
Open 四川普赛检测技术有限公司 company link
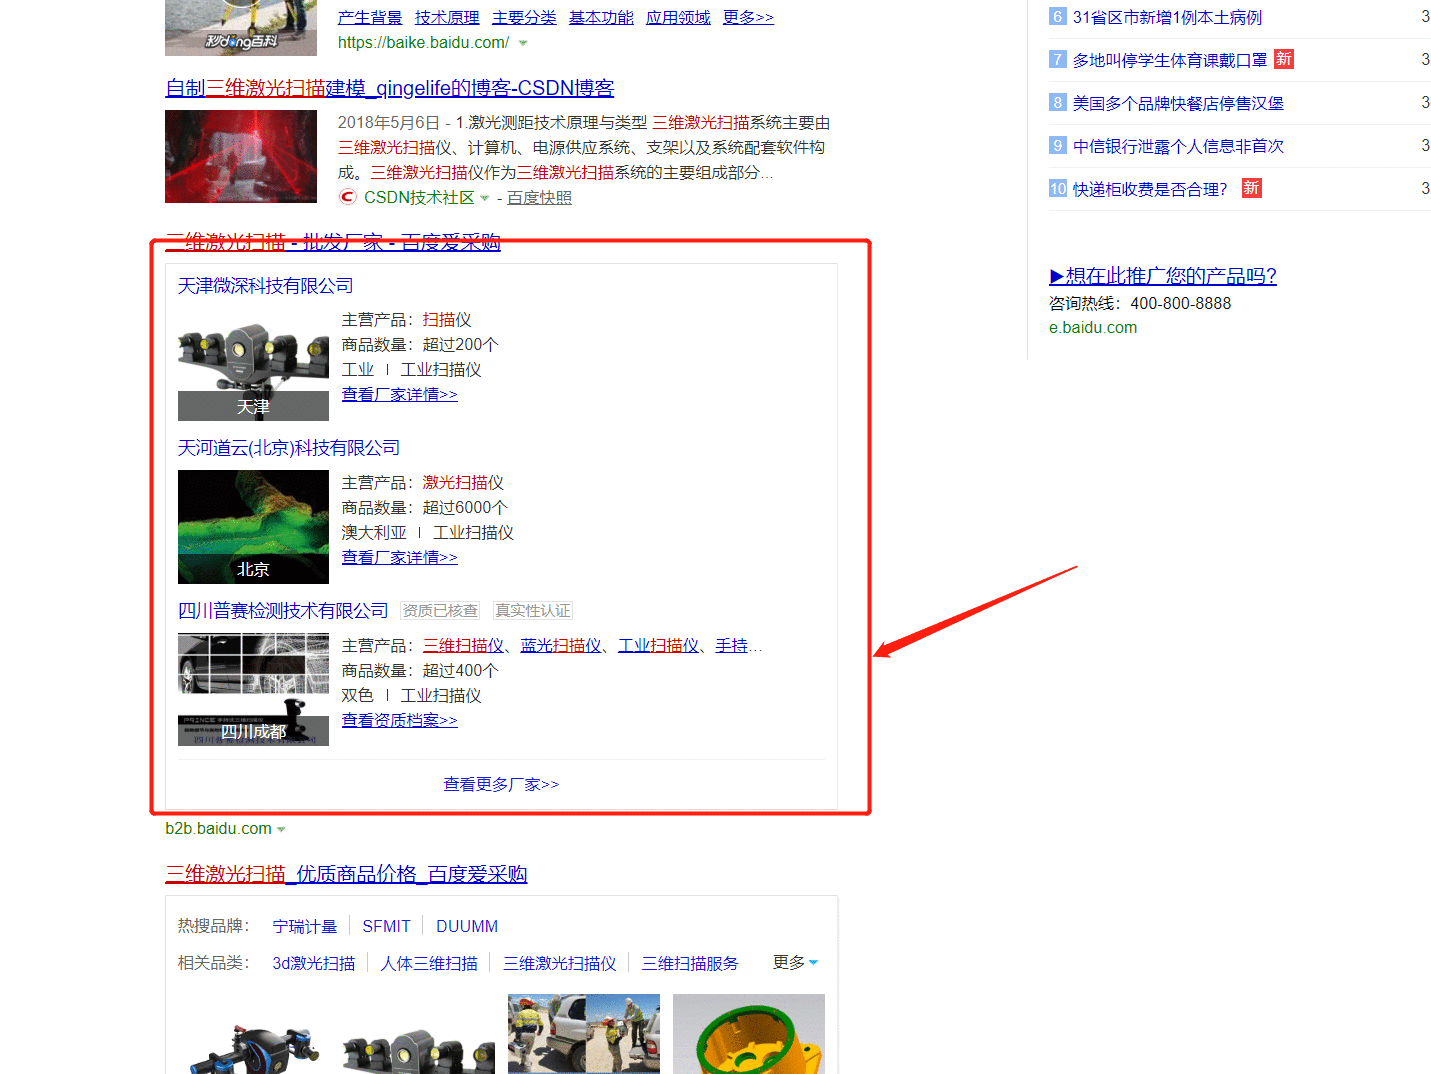(283, 611)
